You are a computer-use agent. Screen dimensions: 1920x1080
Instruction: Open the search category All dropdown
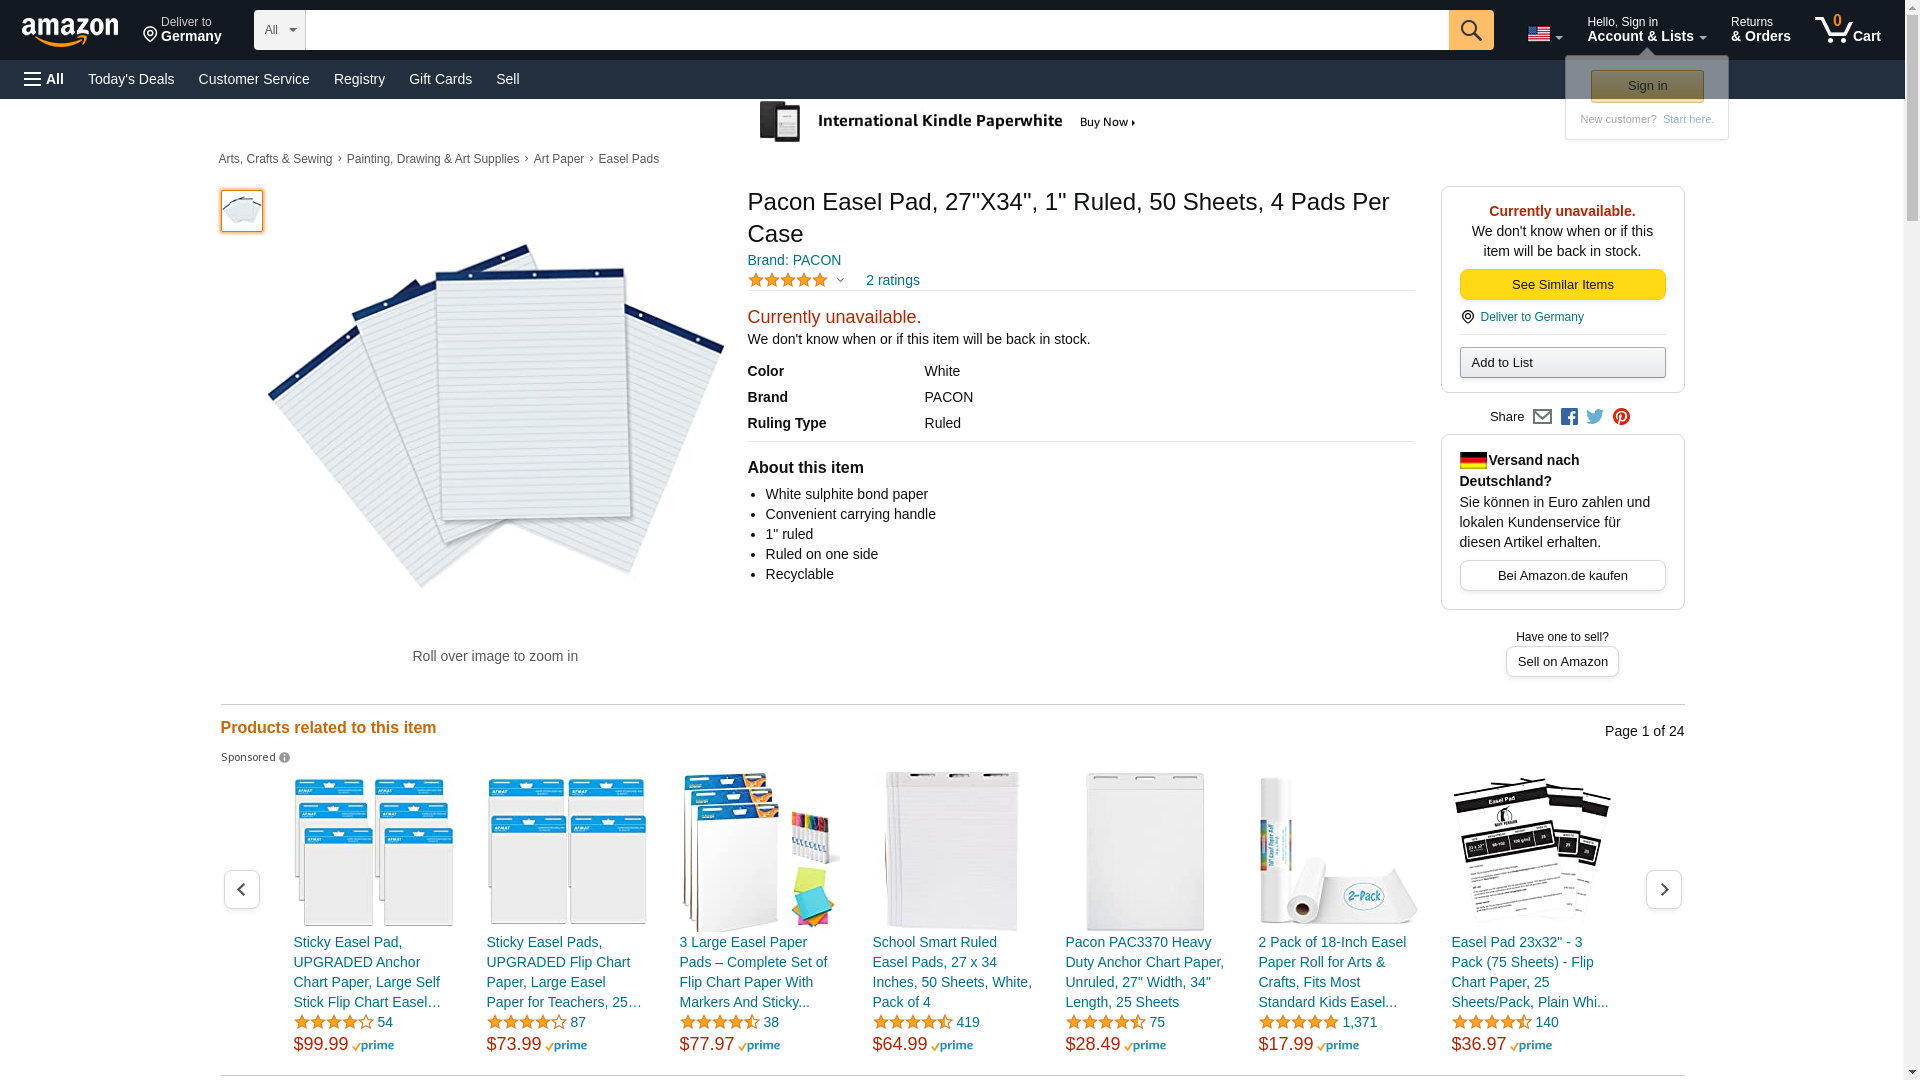coord(279,30)
